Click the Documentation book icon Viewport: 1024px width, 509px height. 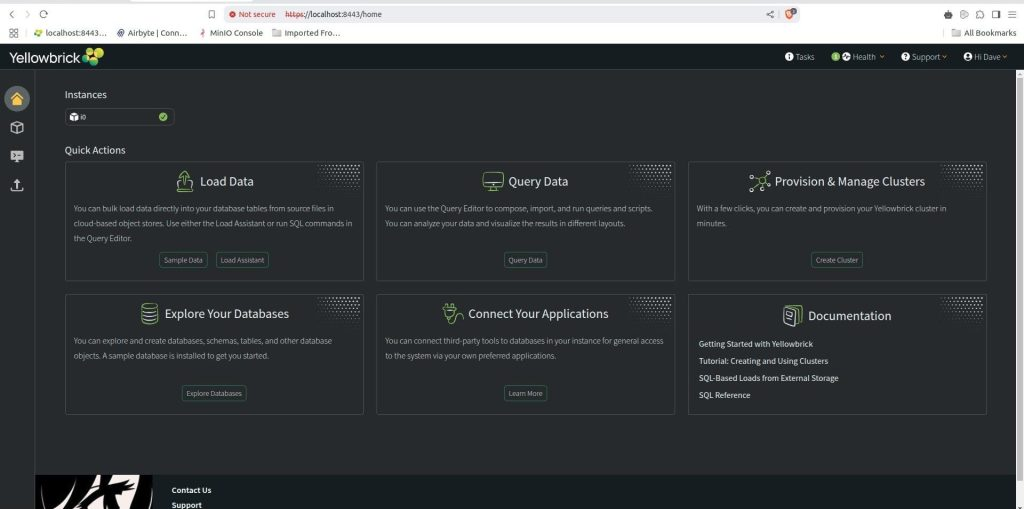pyautogui.click(x=792, y=316)
